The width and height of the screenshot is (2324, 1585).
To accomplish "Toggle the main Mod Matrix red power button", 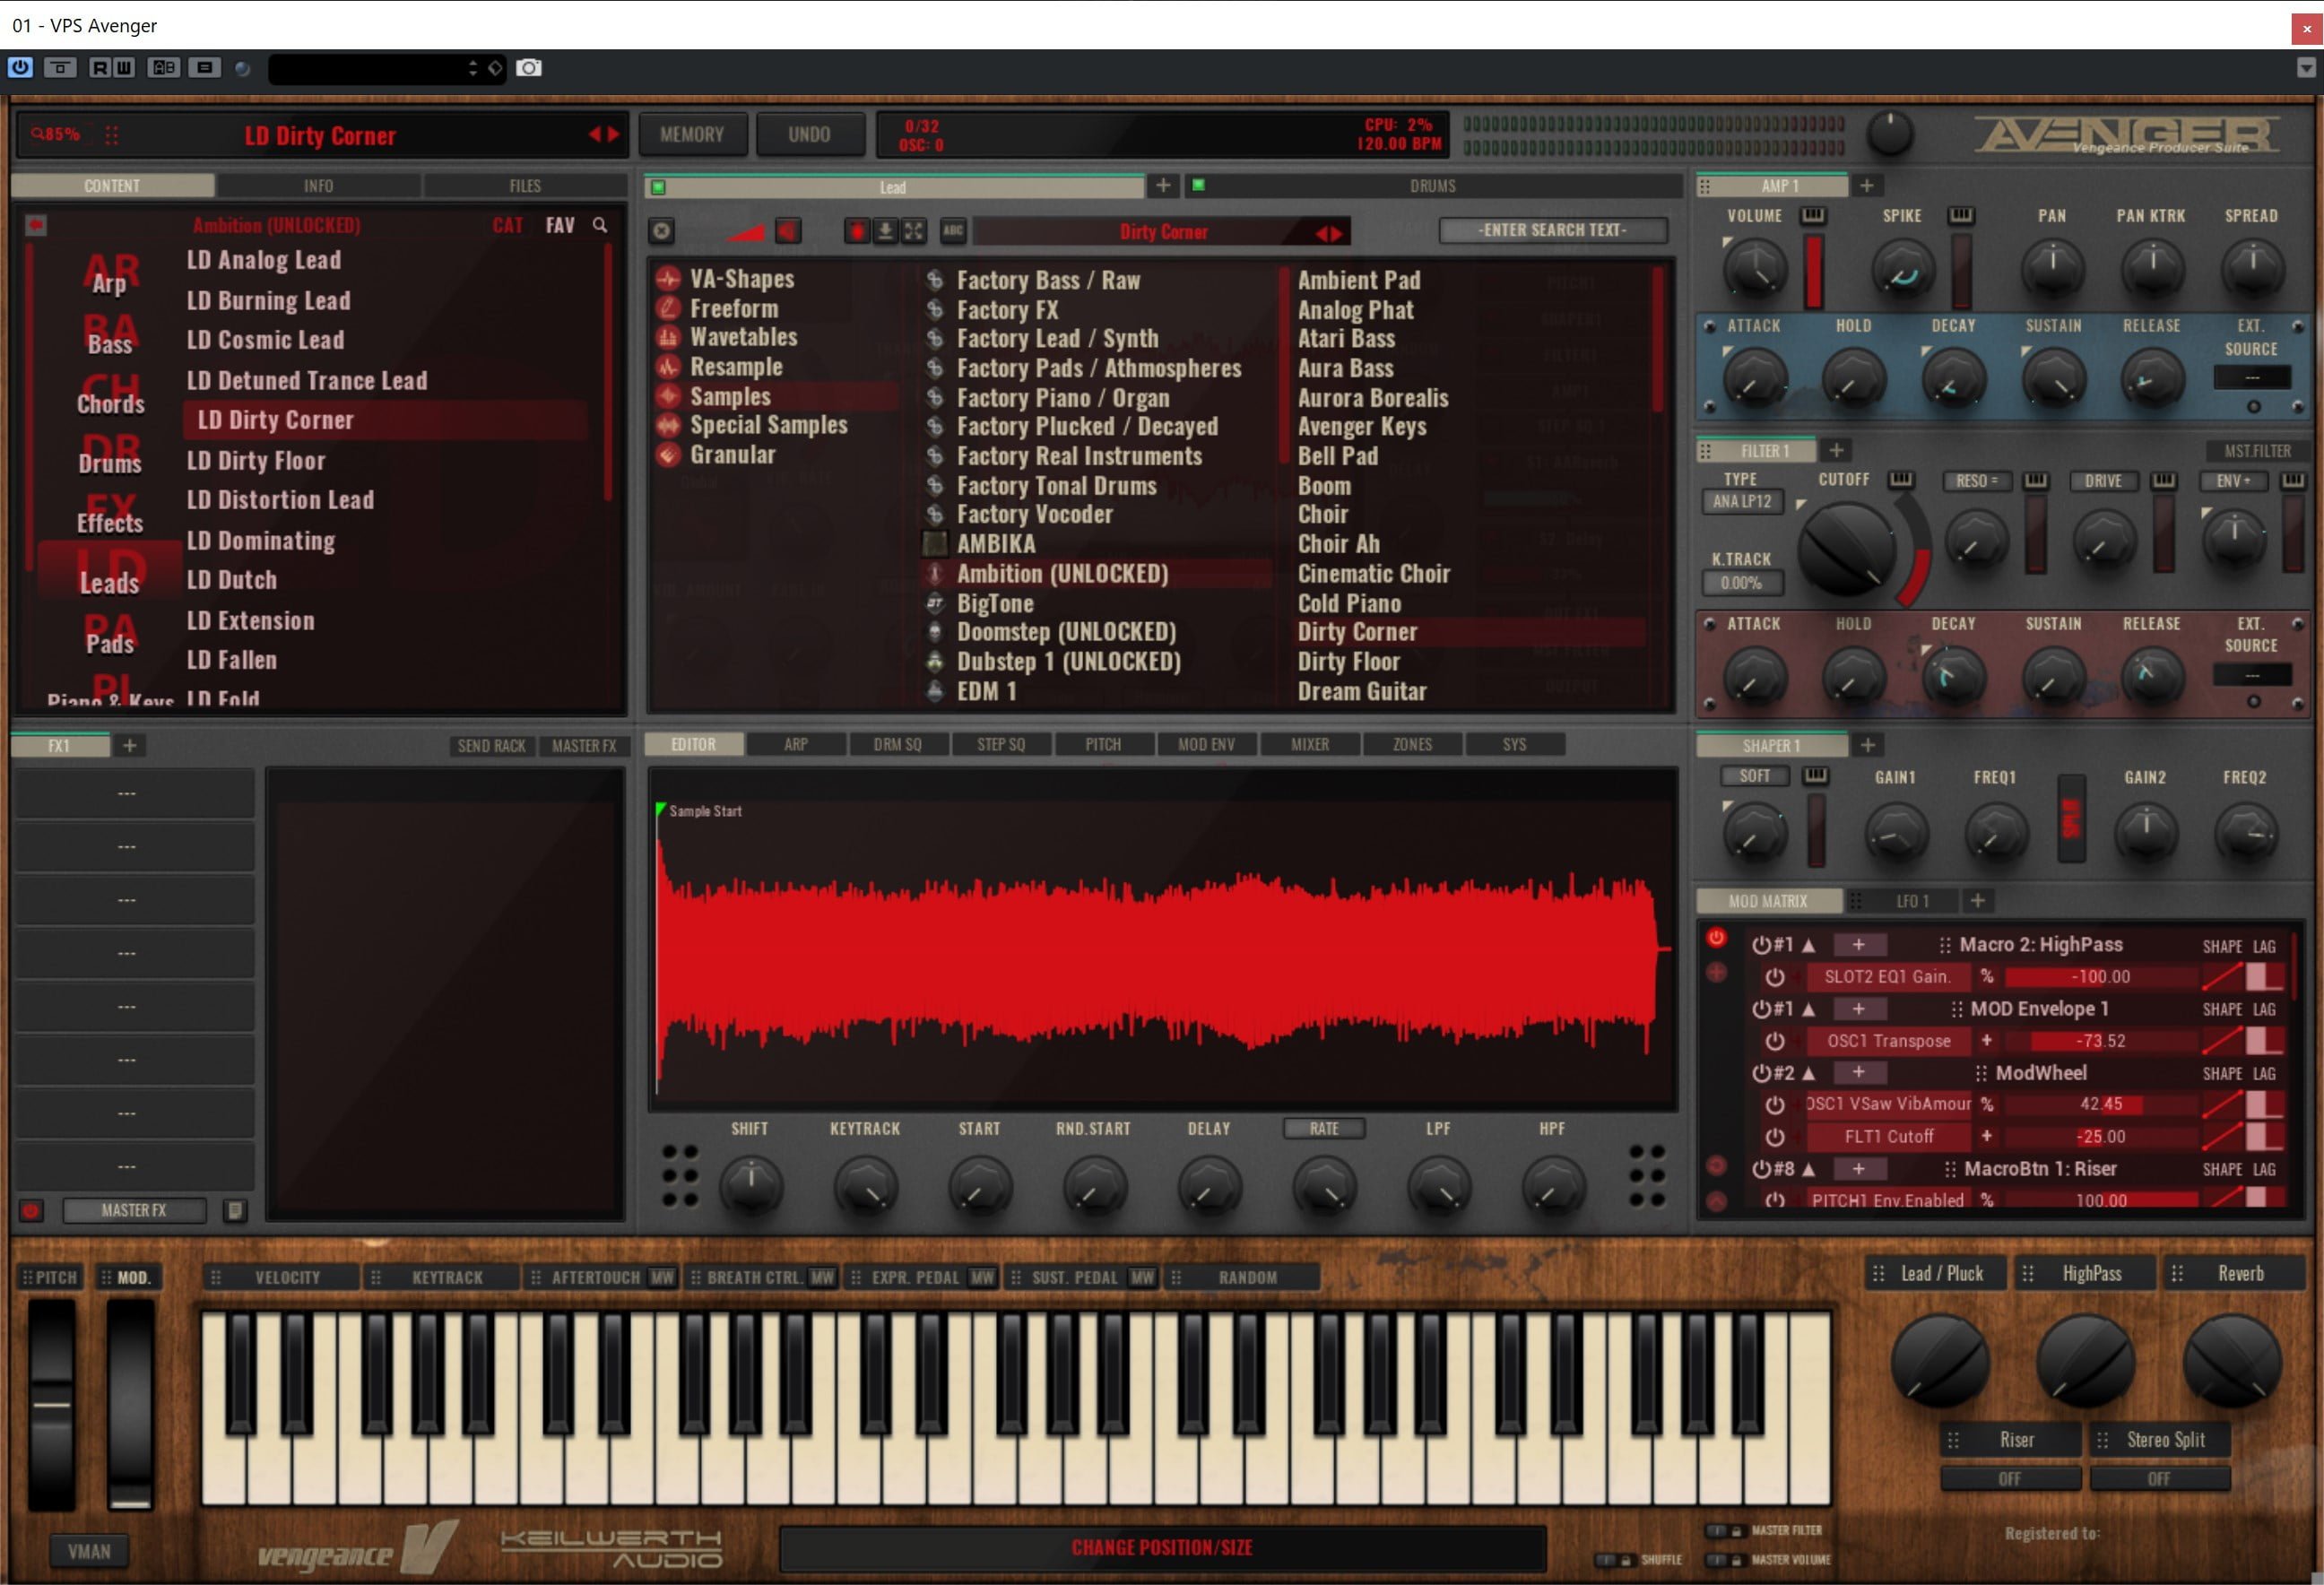I will pyautogui.click(x=1716, y=938).
